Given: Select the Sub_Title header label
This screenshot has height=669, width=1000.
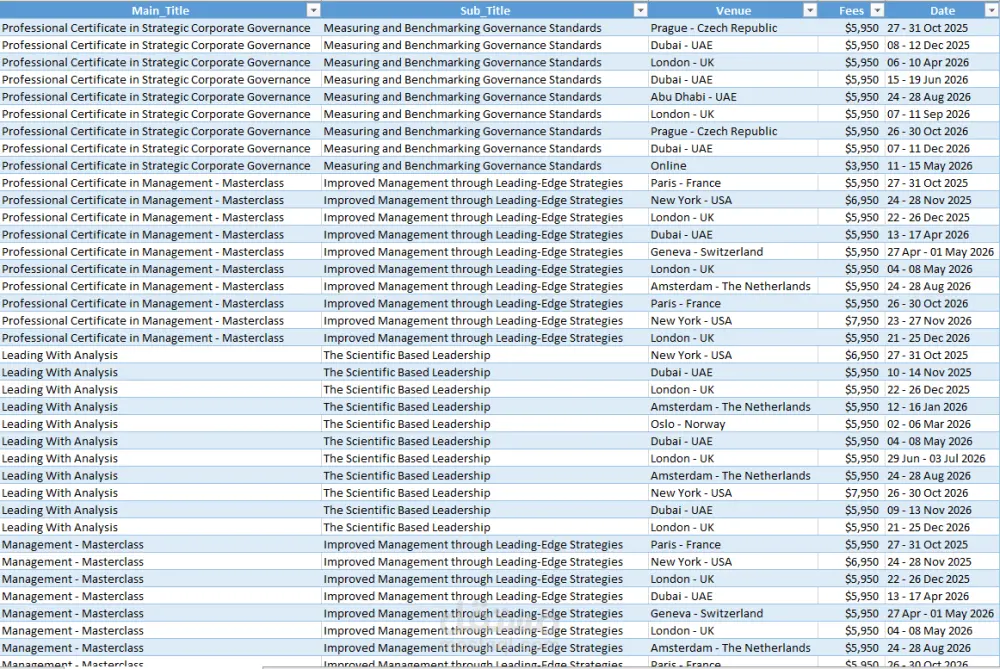Looking at the screenshot, I should 485,10.
